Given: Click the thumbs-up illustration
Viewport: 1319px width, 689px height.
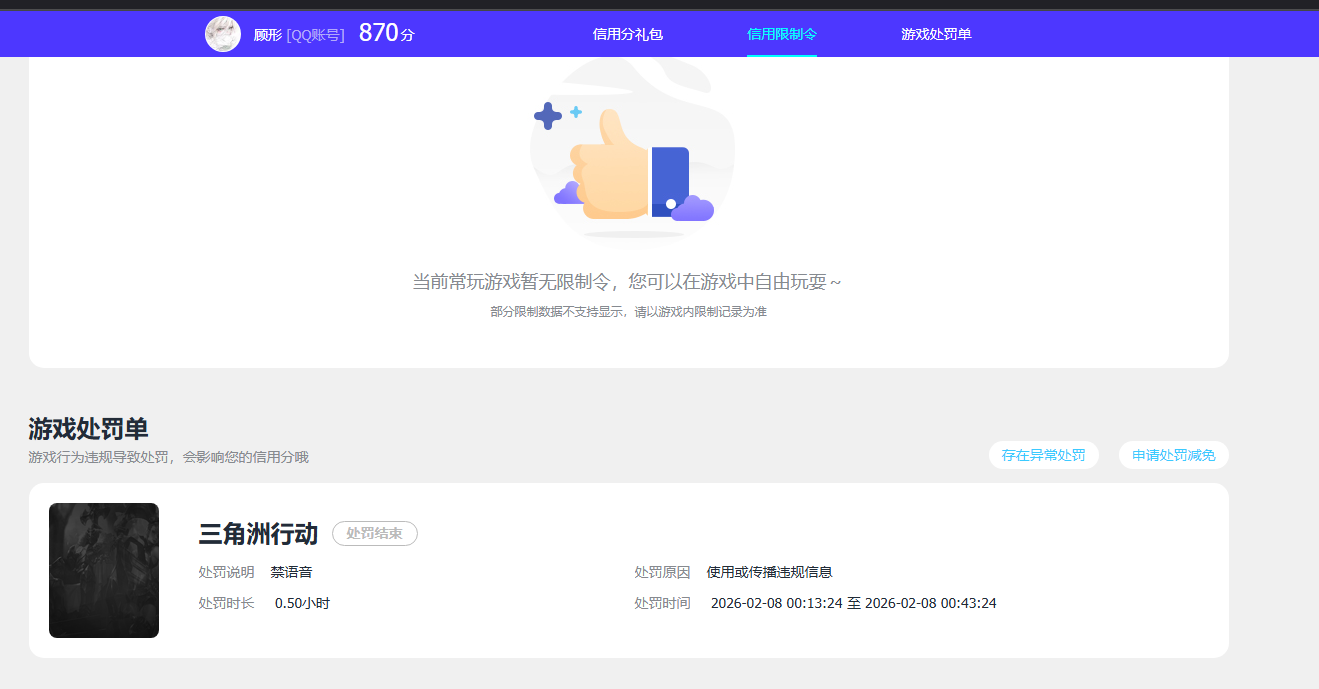Looking at the screenshot, I should pyautogui.click(x=632, y=150).
